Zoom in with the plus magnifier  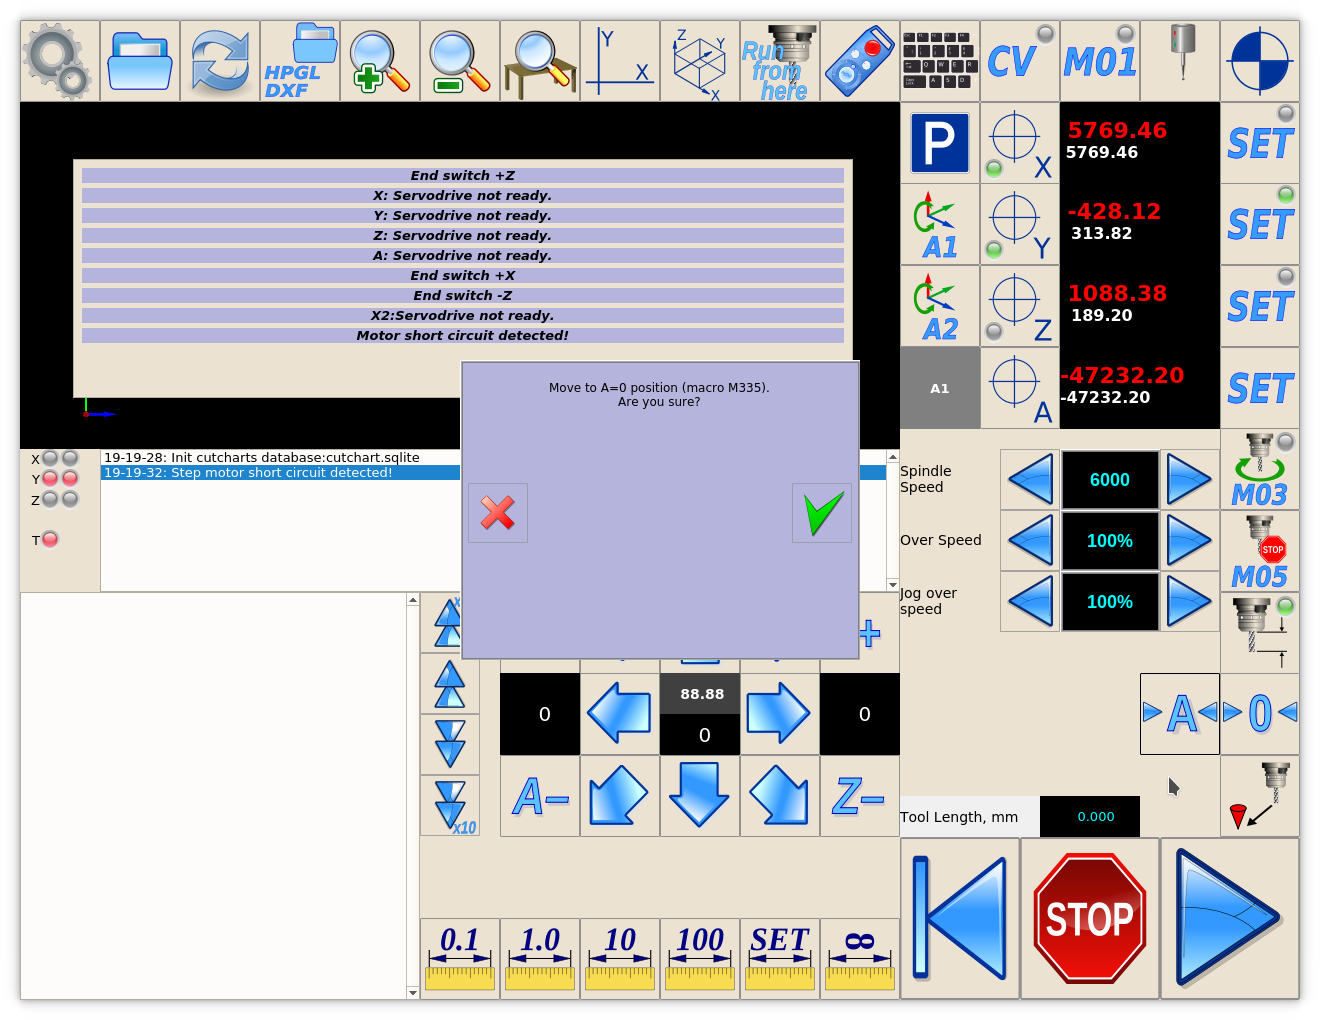[380, 61]
